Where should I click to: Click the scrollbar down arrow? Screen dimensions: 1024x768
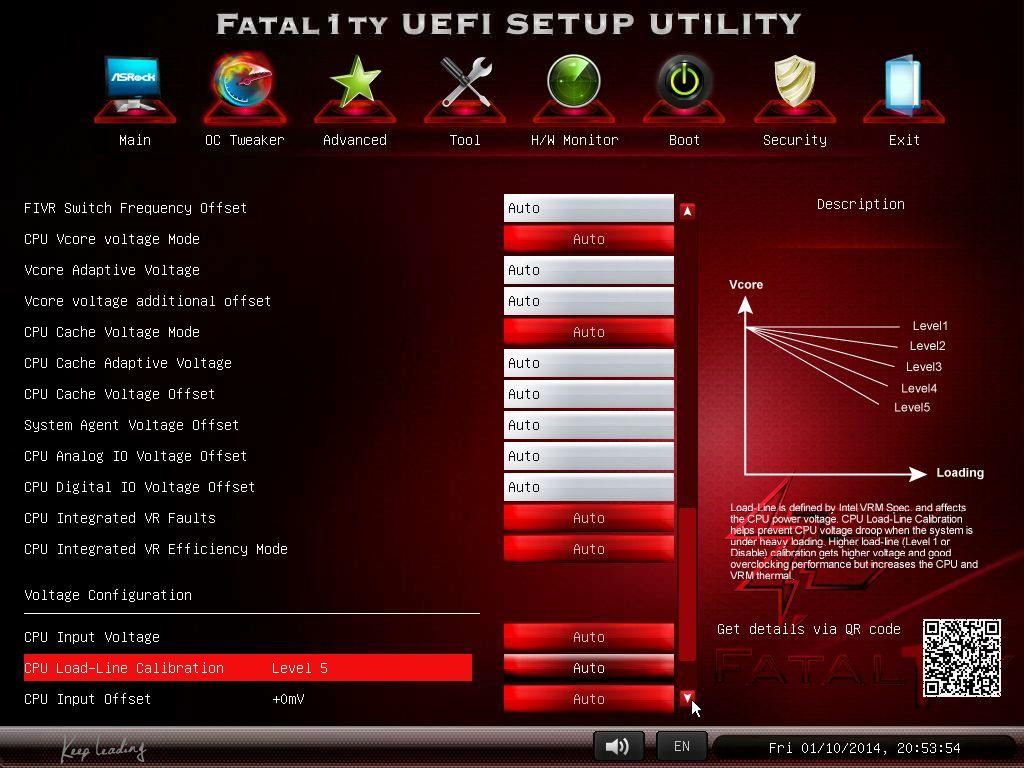pos(687,698)
